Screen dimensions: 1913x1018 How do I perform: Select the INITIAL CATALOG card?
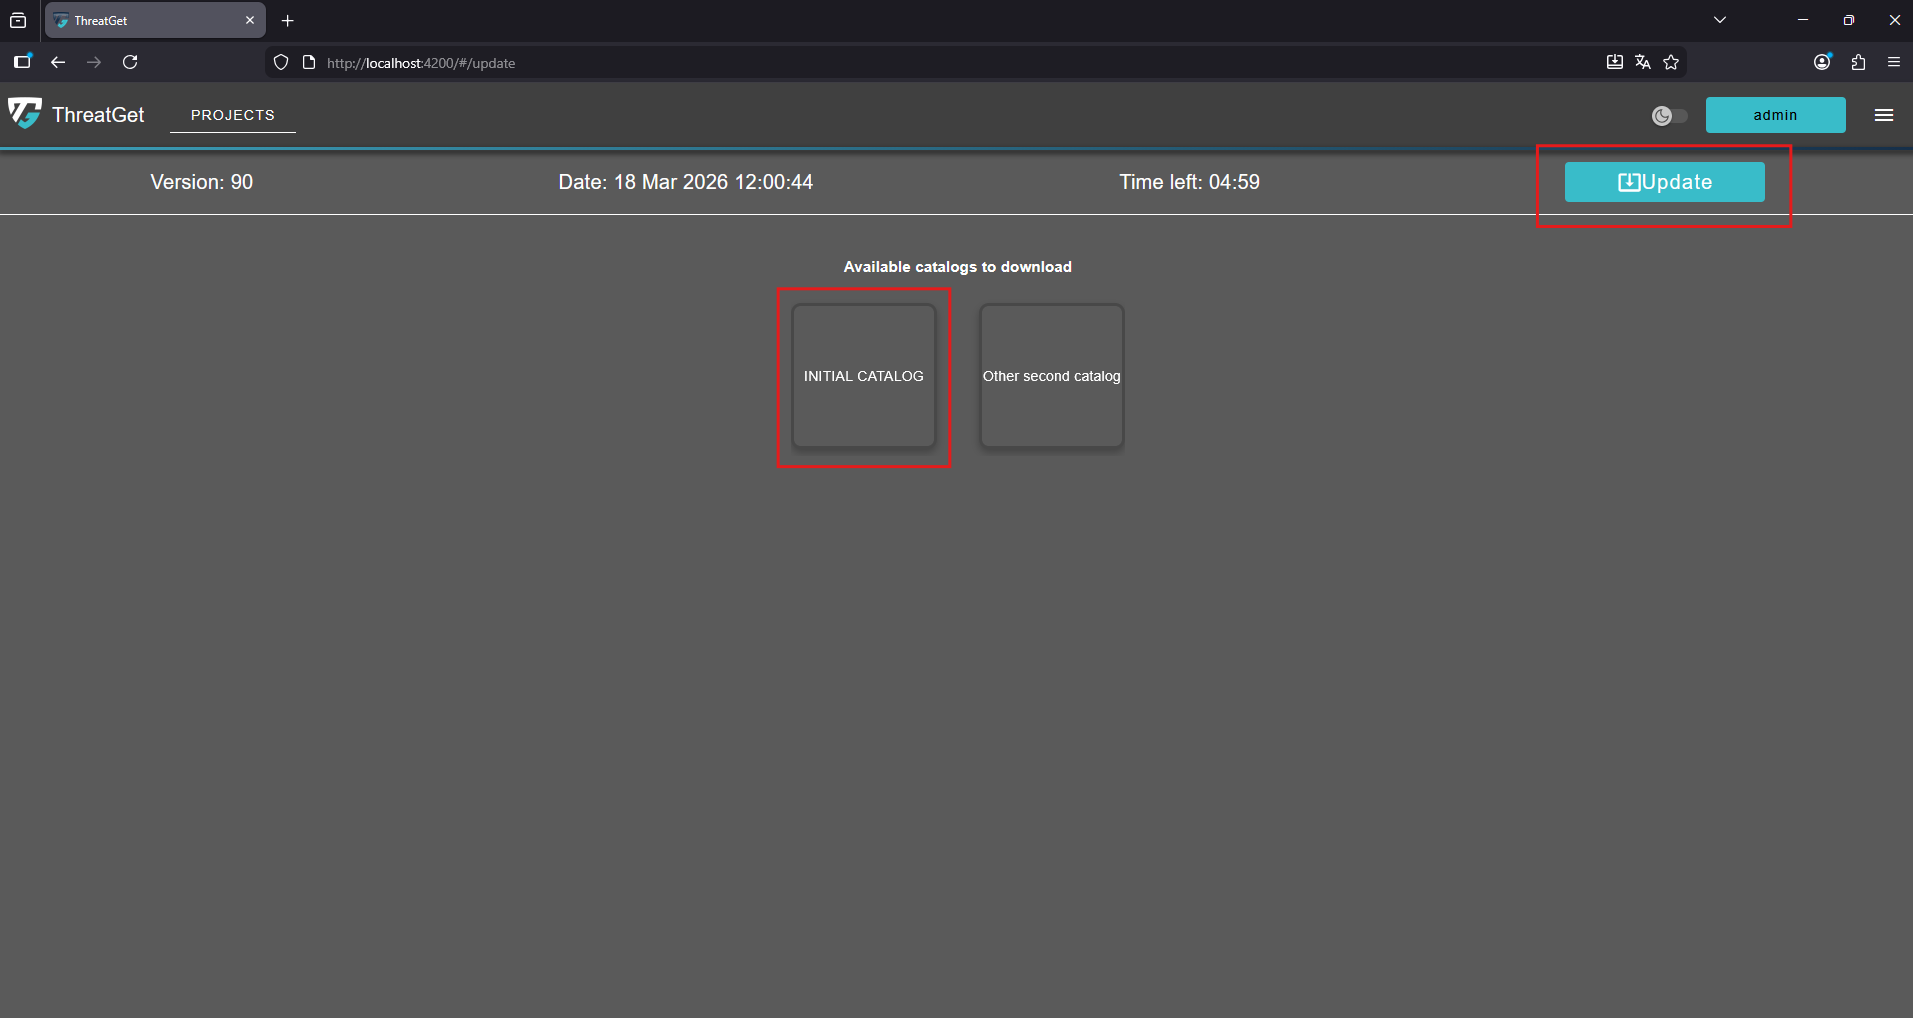pyautogui.click(x=863, y=376)
